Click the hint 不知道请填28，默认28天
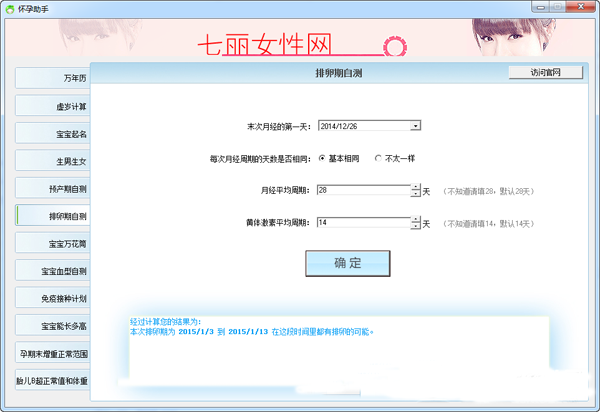 488,191
